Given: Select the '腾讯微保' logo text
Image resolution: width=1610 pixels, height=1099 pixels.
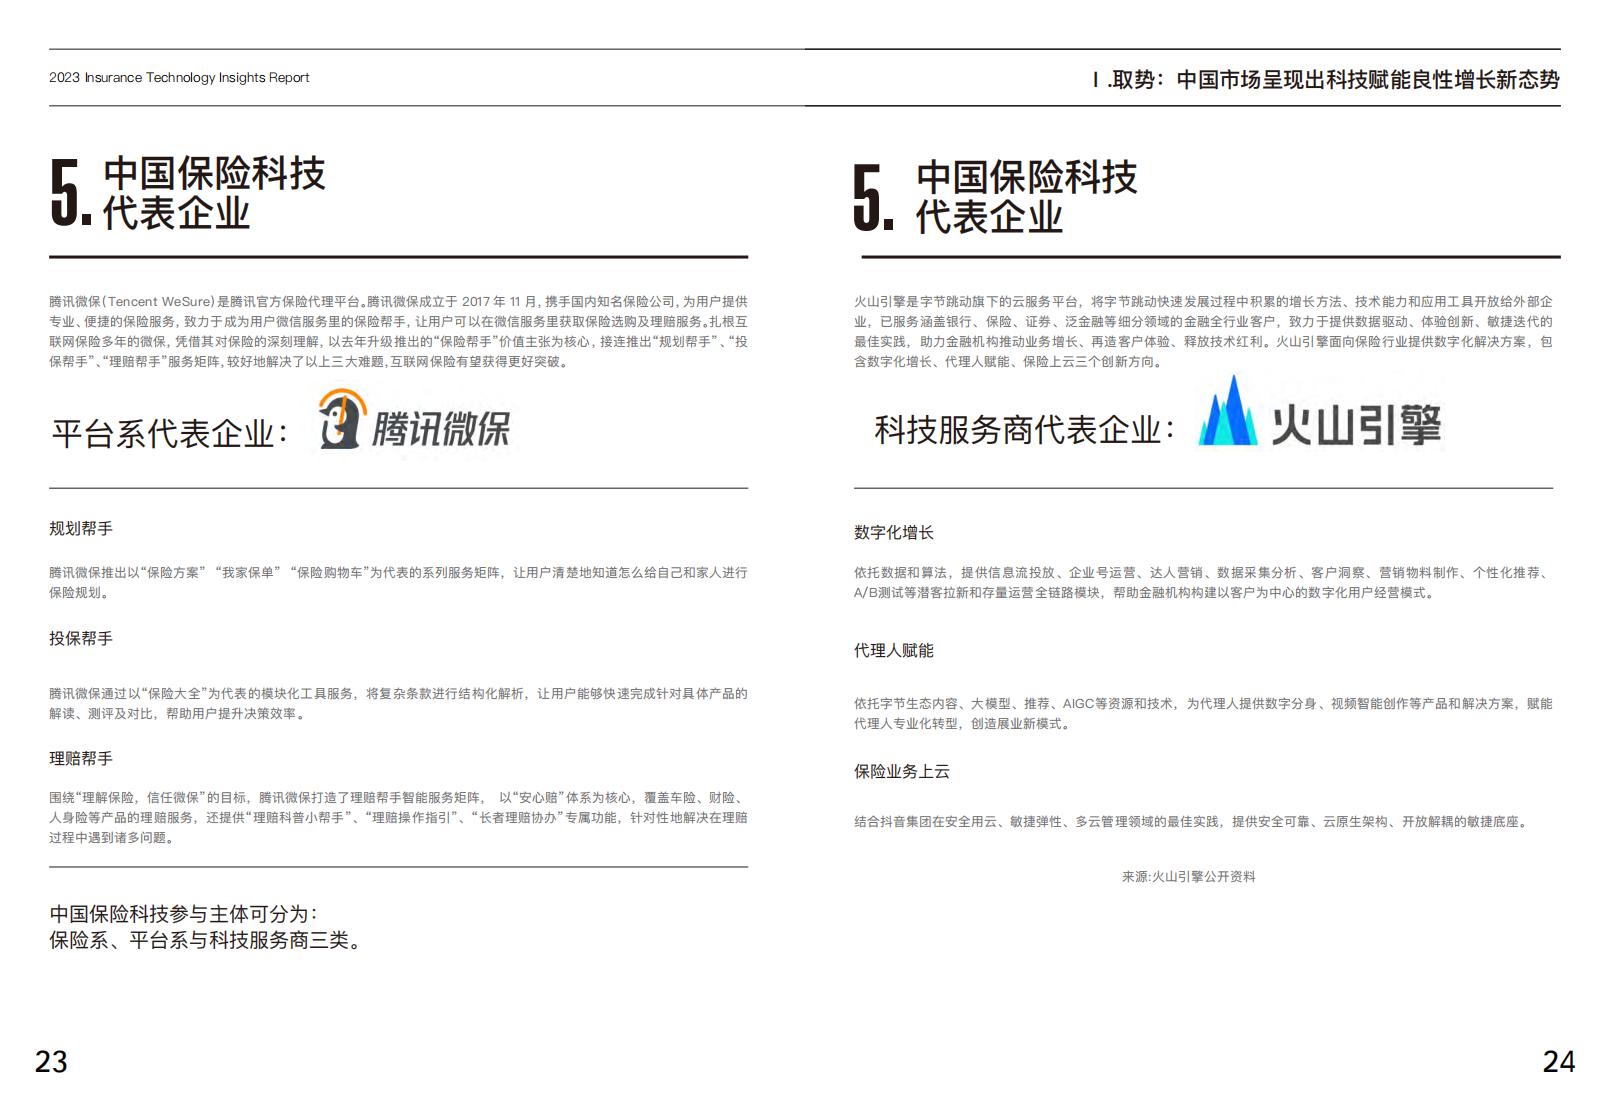Looking at the screenshot, I should tap(441, 429).
